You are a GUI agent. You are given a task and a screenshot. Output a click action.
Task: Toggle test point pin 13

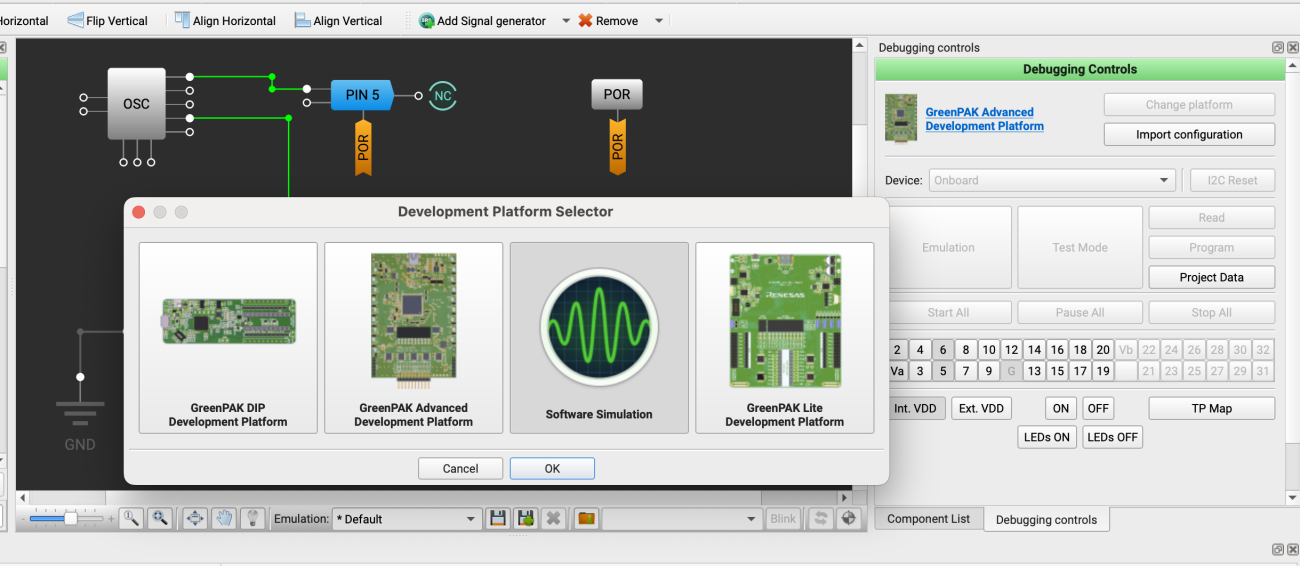(1033, 371)
